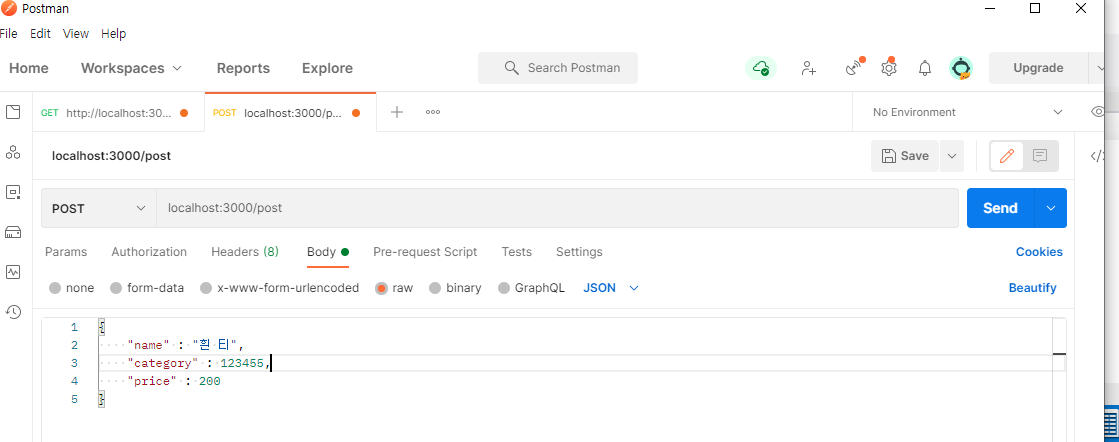The height and width of the screenshot is (442, 1119).
Task: Open the Help menu
Action: (x=113, y=34)
